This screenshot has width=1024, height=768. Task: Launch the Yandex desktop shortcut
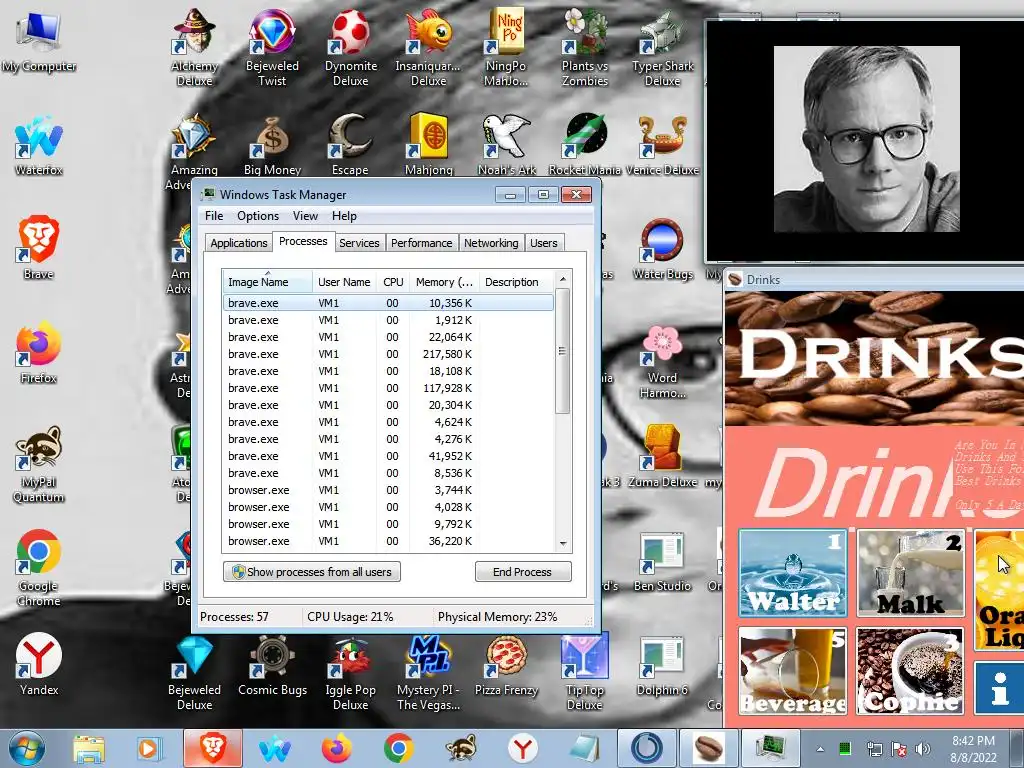pyautogui.click(x=39, y=664)
